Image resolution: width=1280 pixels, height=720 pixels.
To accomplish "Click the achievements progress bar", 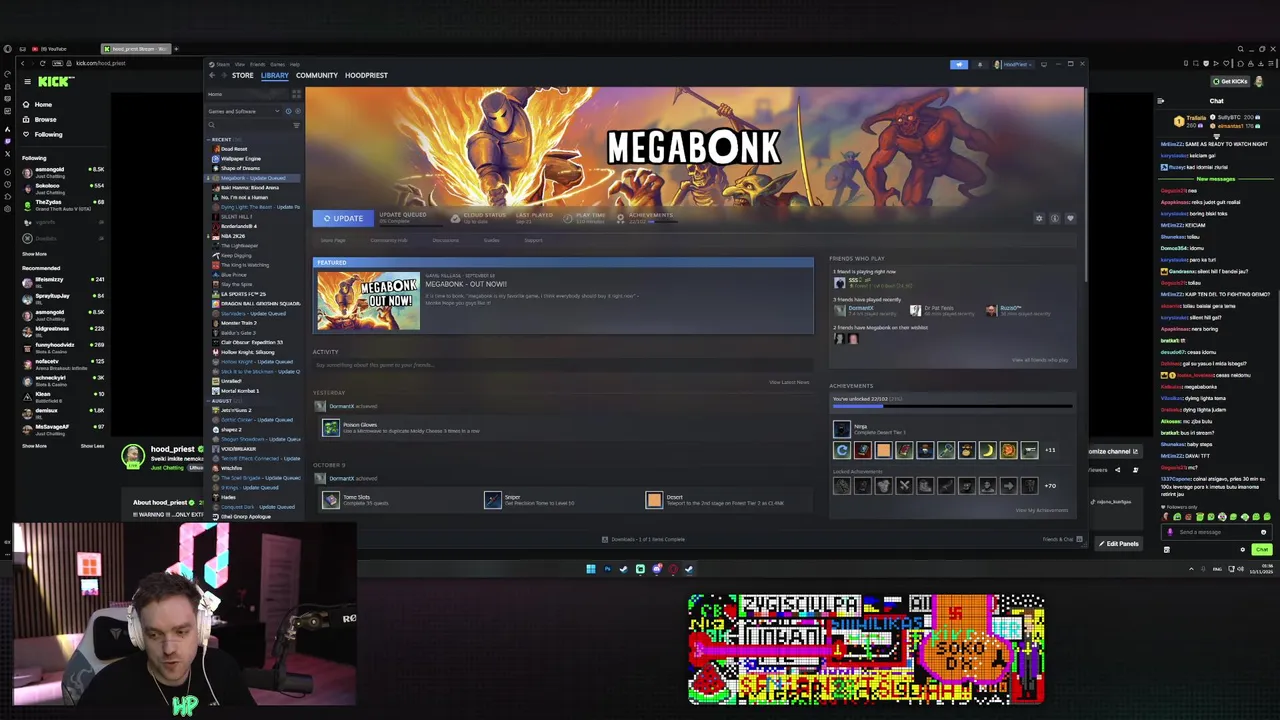I will point(952,406).
